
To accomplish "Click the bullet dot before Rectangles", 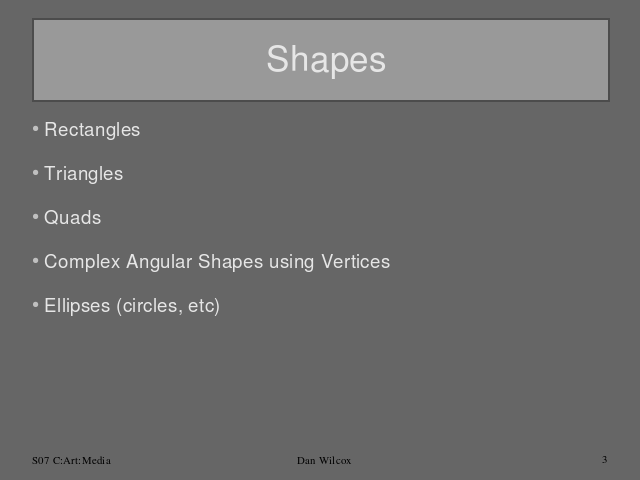I will point(36,129).
